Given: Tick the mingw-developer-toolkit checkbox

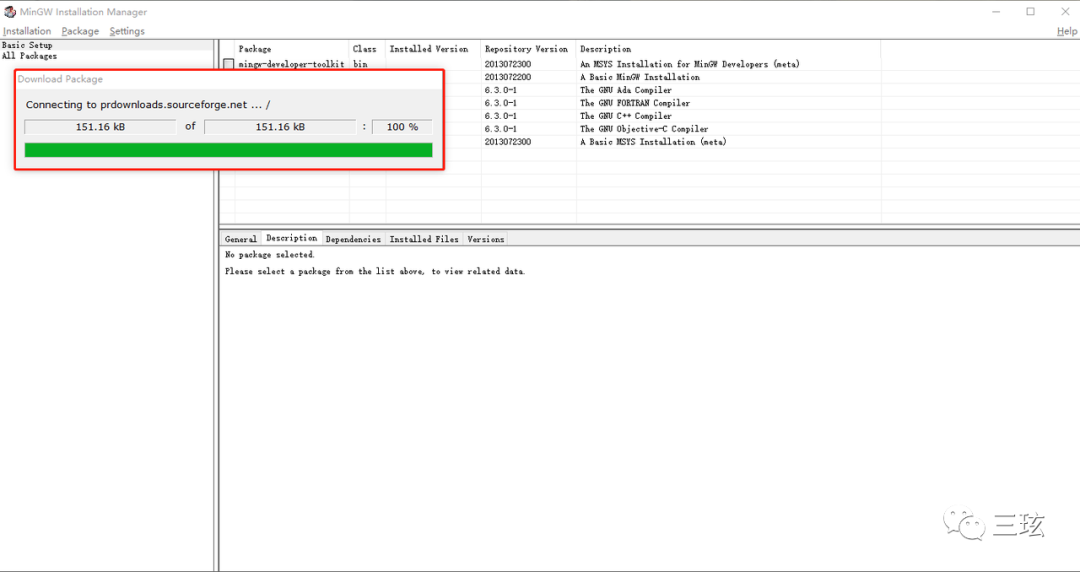Looking at the screenshot, I should point(229,64).
